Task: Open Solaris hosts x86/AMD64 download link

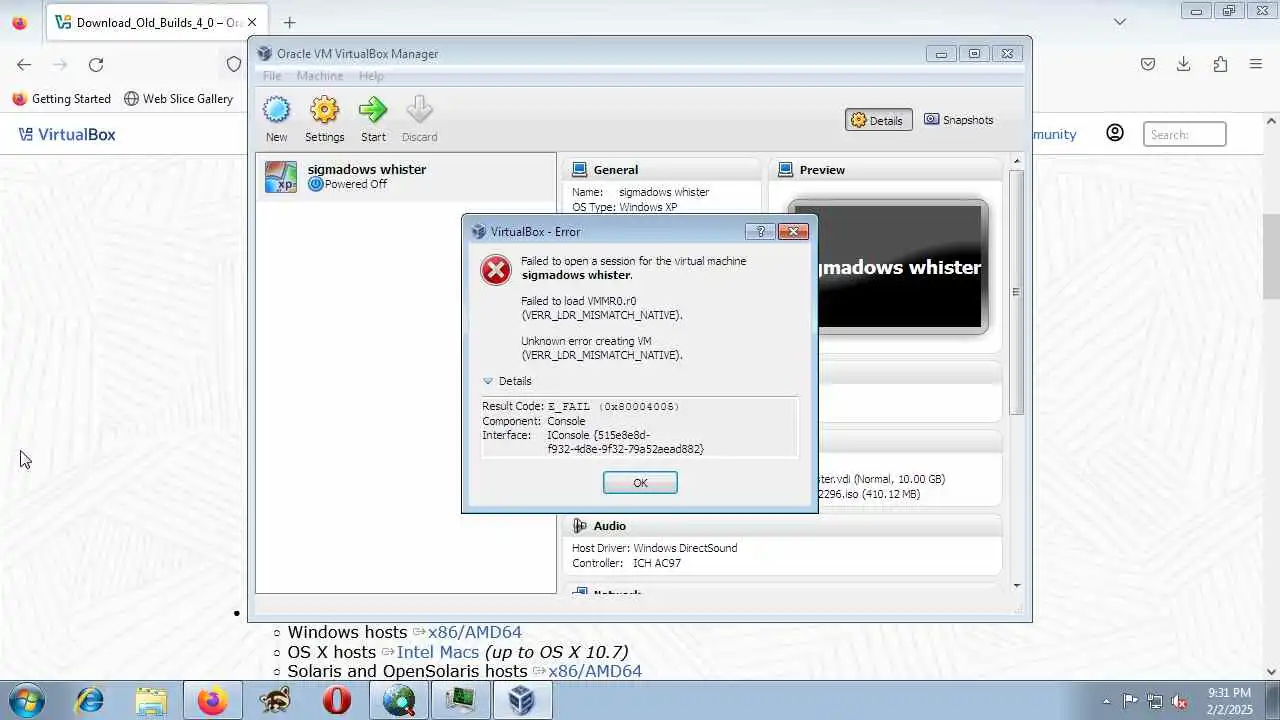Action: [595, 672]
